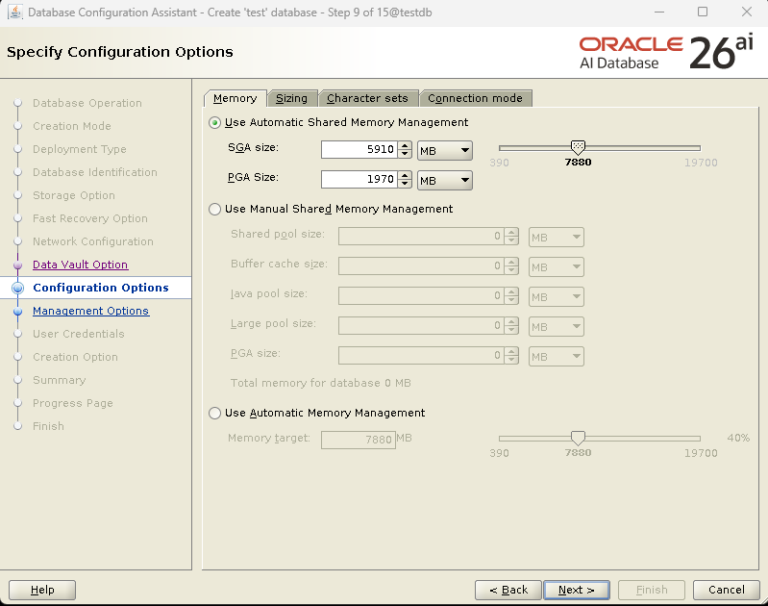
Task: Click the '19700' maximum label of SGA slider
Action: [701, 163]
